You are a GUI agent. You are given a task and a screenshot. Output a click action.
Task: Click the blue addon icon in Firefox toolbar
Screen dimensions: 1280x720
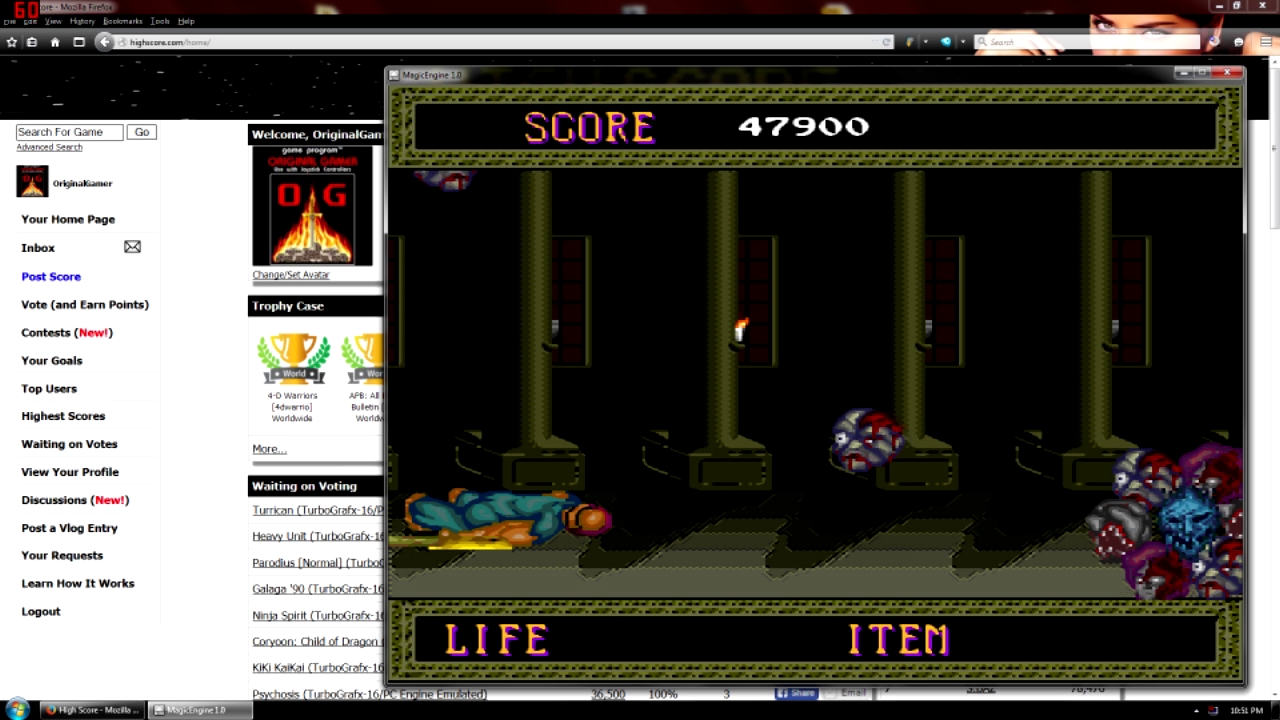(x=945, y=42)
